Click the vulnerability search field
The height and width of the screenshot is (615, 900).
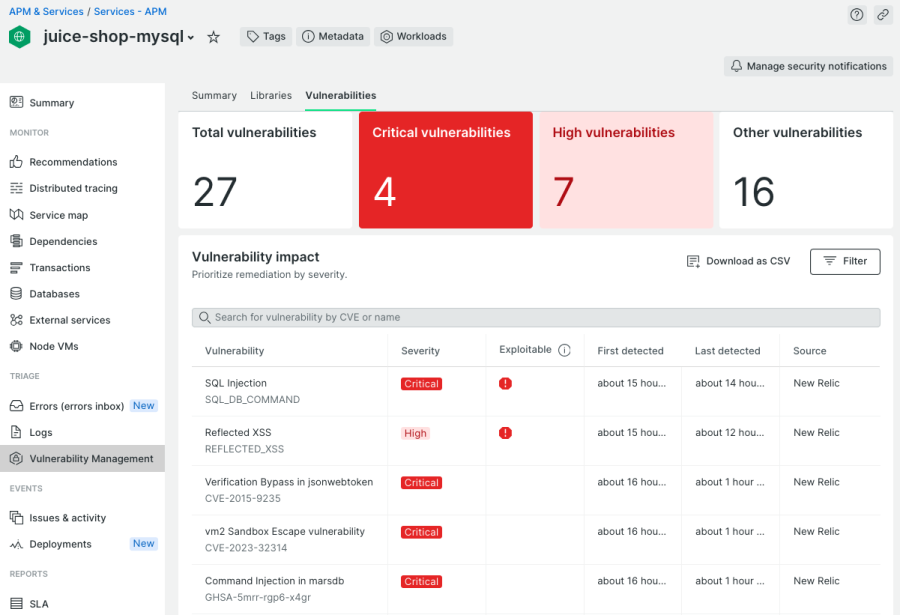(536, 317)
